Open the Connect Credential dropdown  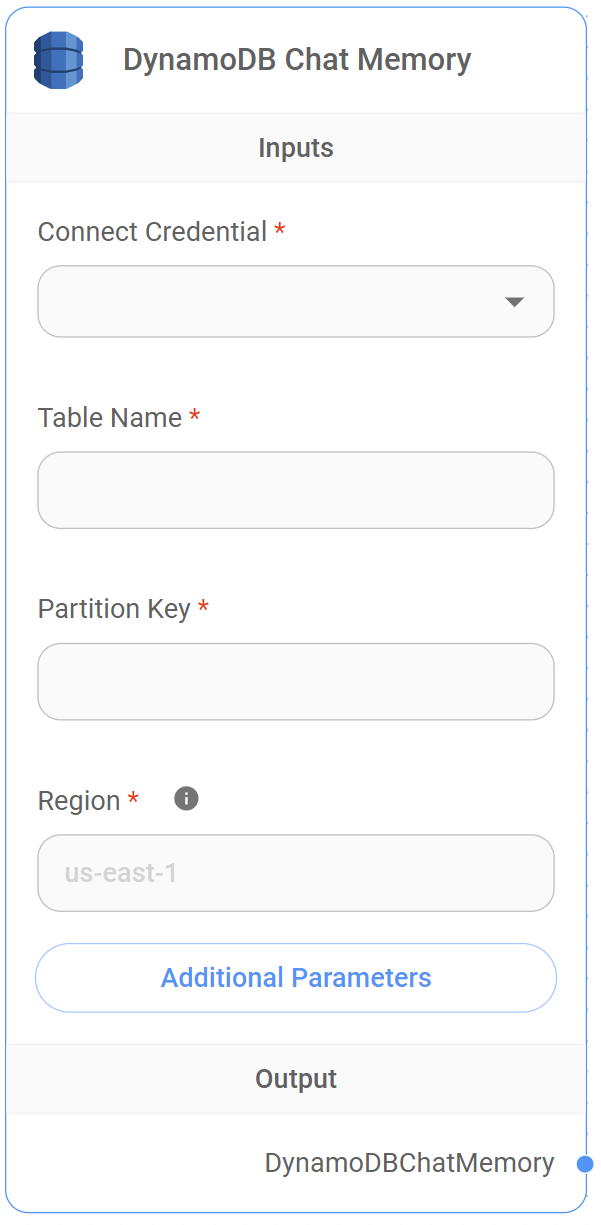(x=296, y=301)
